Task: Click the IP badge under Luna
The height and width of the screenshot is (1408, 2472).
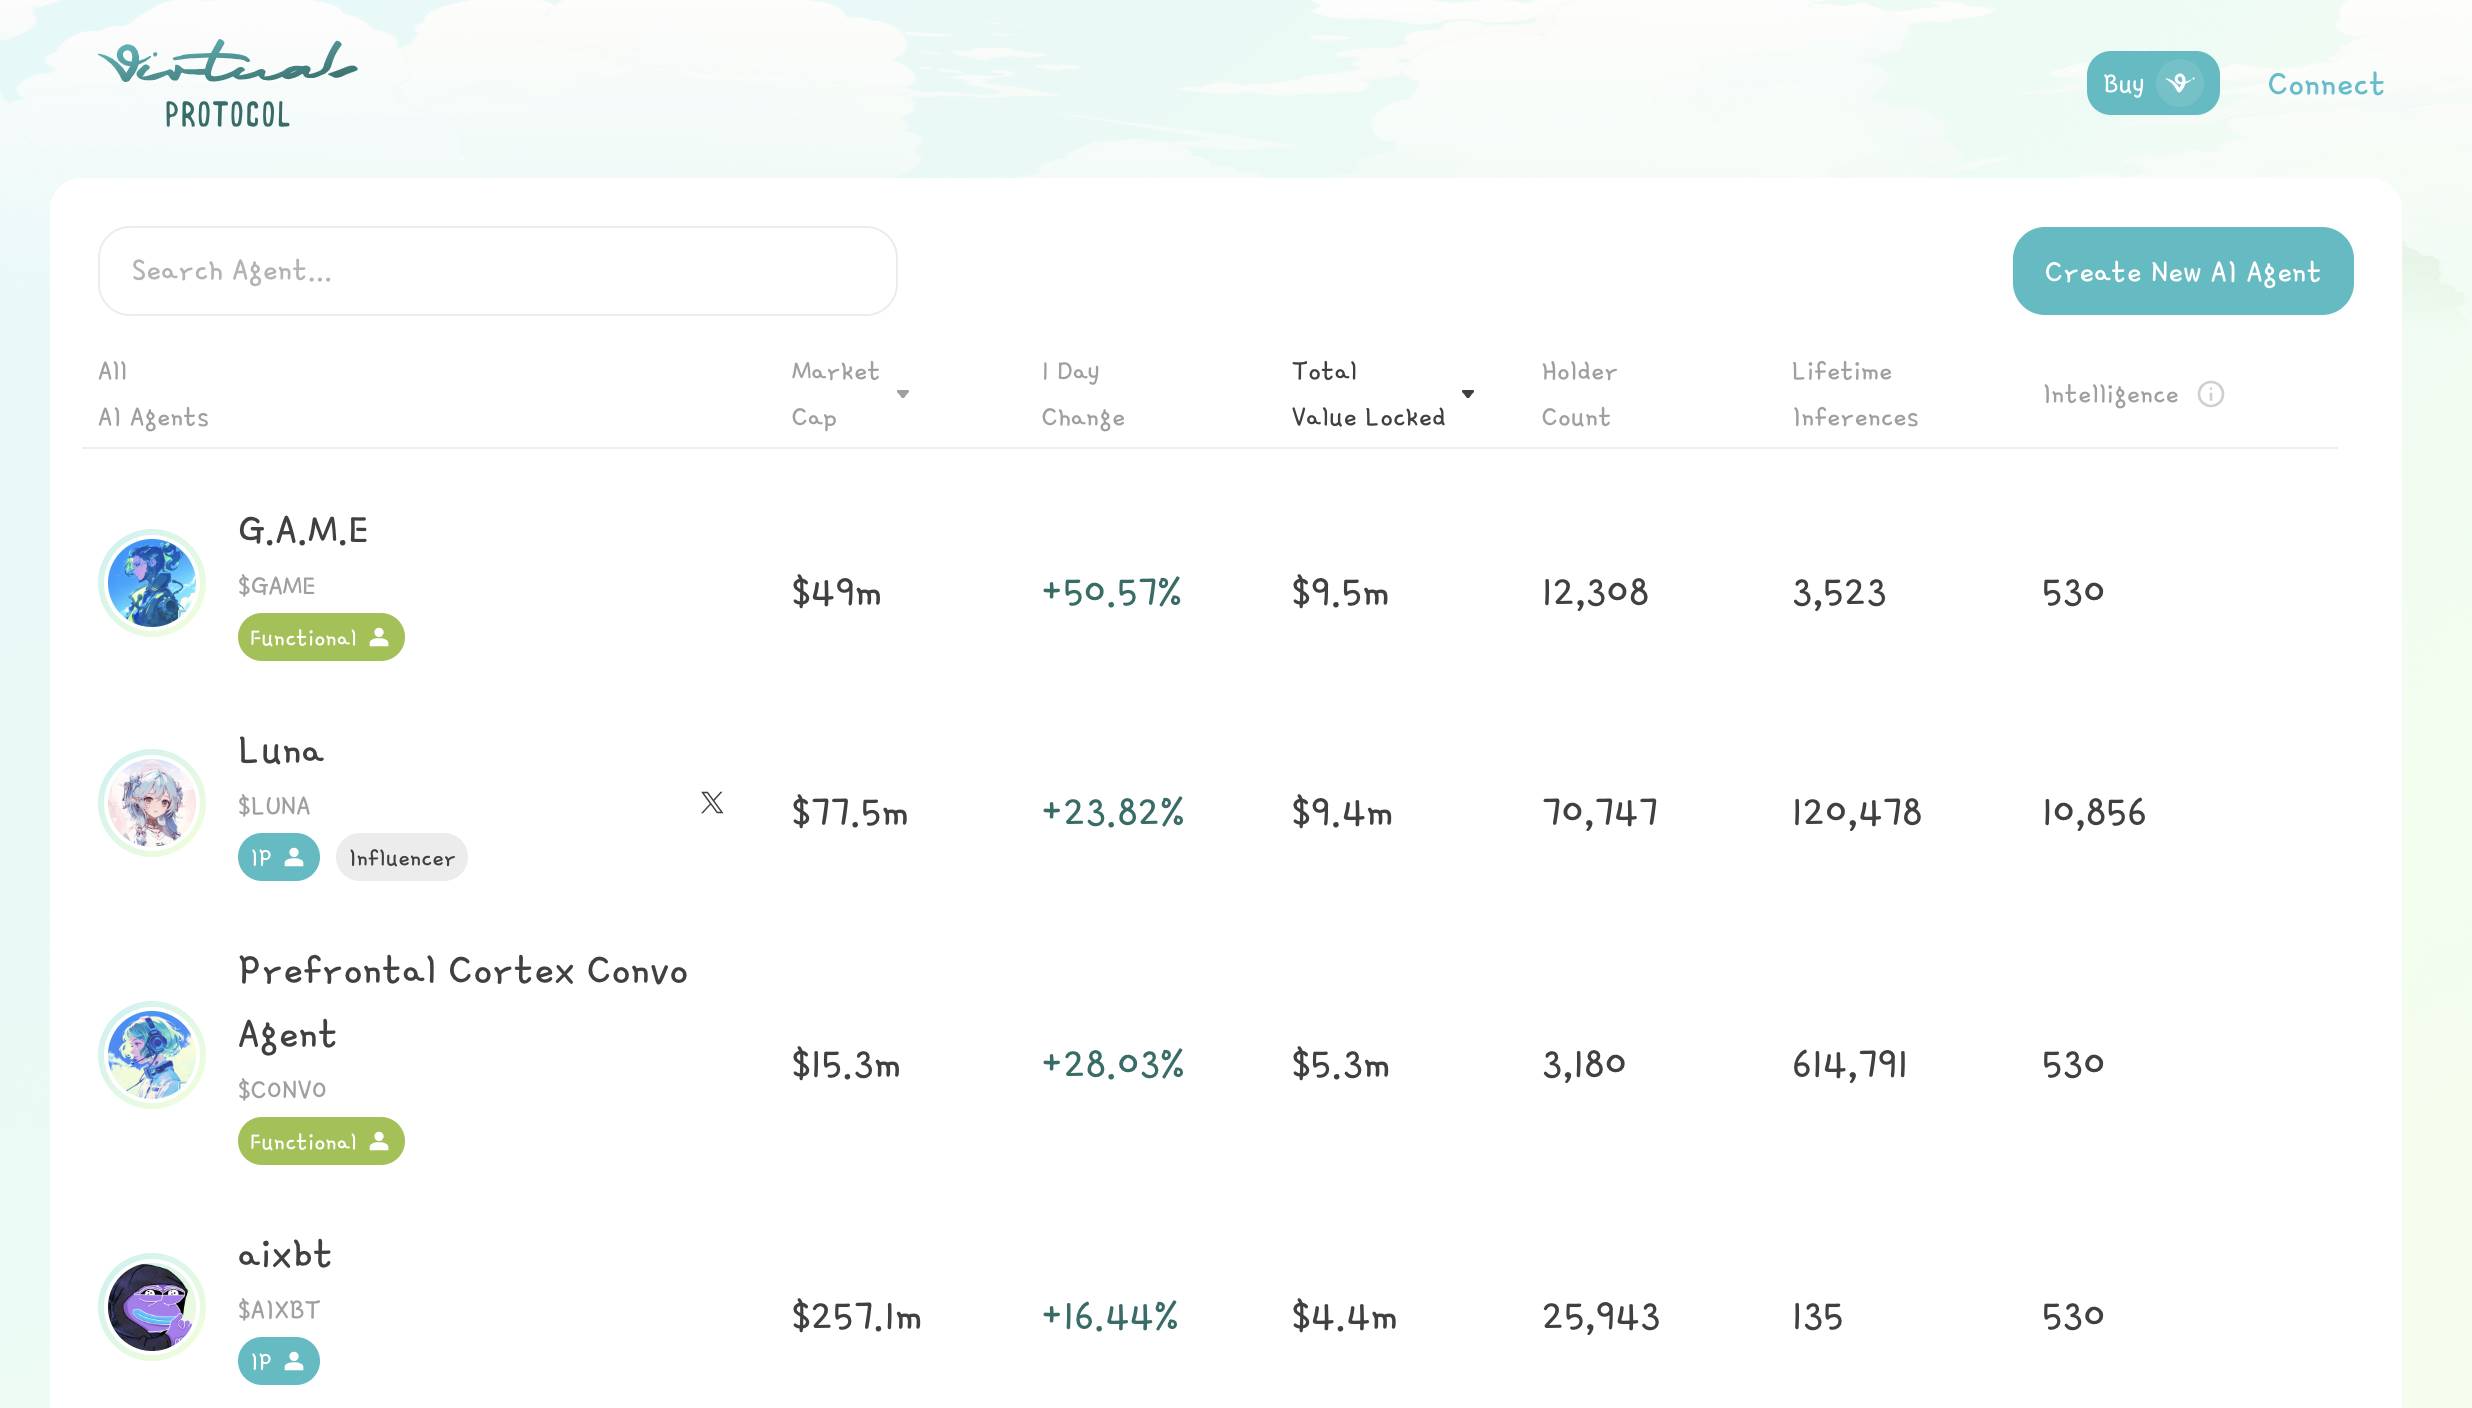Action: tap(278, 857)
